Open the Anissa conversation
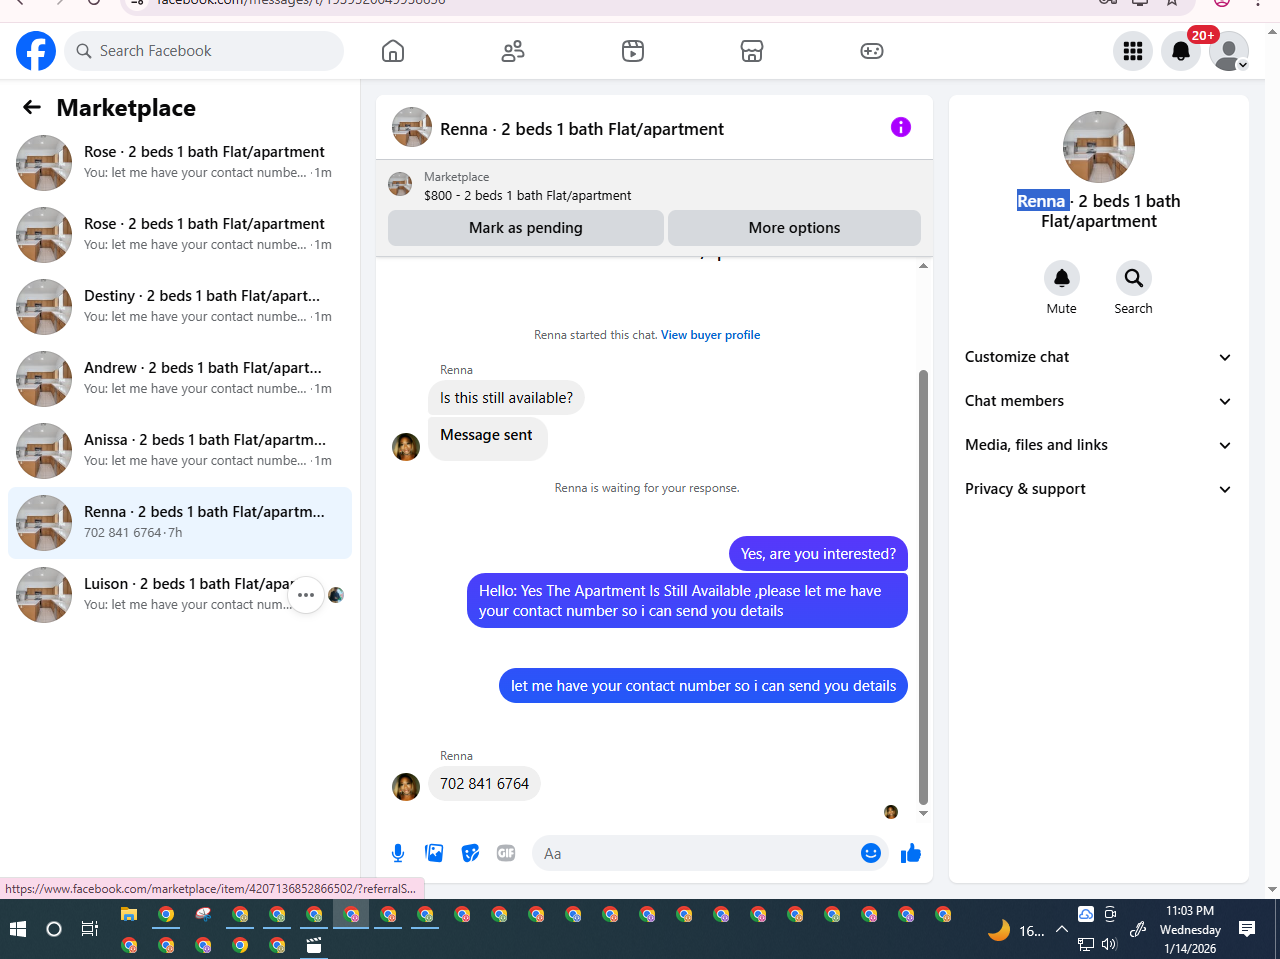Screen dimensions: 1280x959 (180, 451)
